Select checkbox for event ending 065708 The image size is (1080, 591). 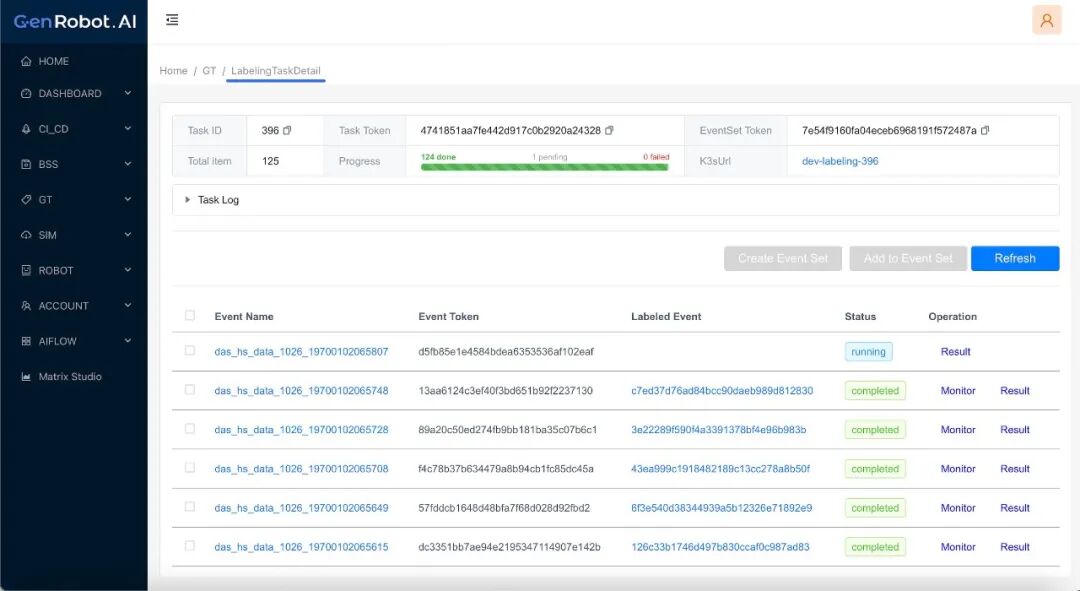(x=190, y=468)
